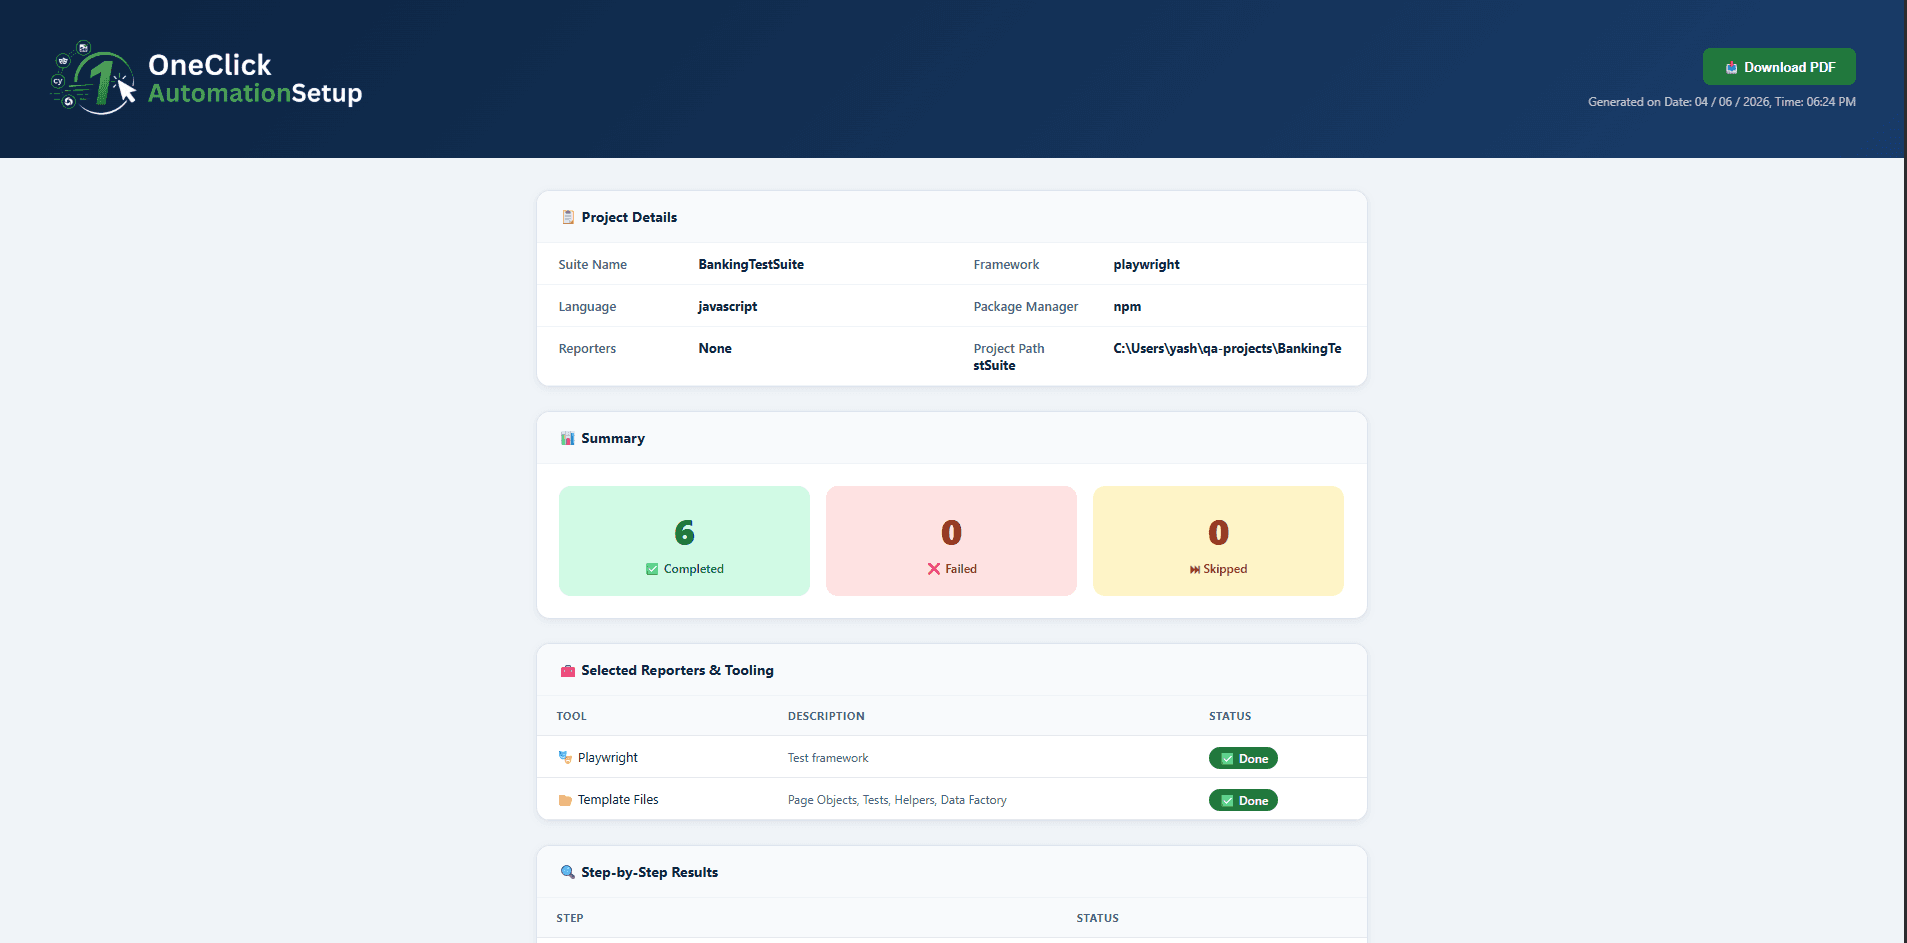Click the number 6 in Completed card
1907x943 pixels.
684,532
